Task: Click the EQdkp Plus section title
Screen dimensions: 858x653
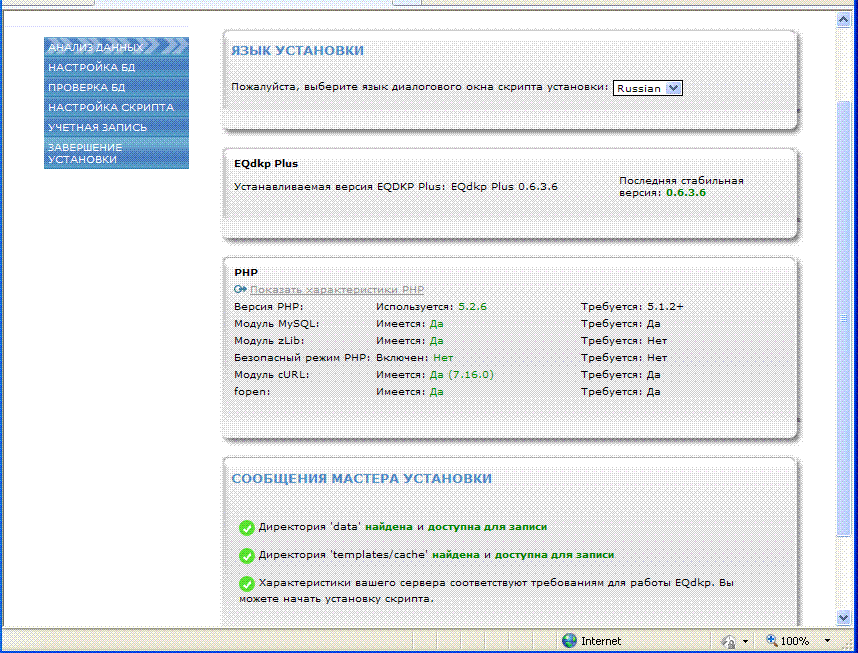Action: [x=266, y=164]
